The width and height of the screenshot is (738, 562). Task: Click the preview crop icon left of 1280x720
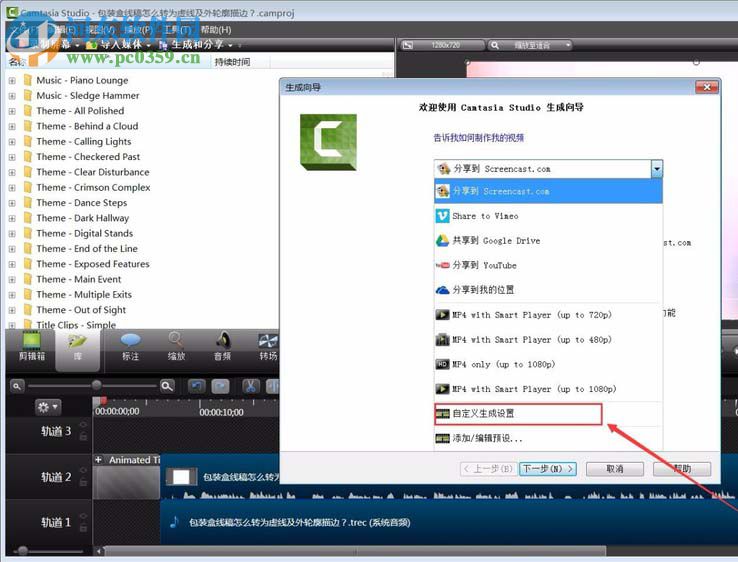click(408, 45)
